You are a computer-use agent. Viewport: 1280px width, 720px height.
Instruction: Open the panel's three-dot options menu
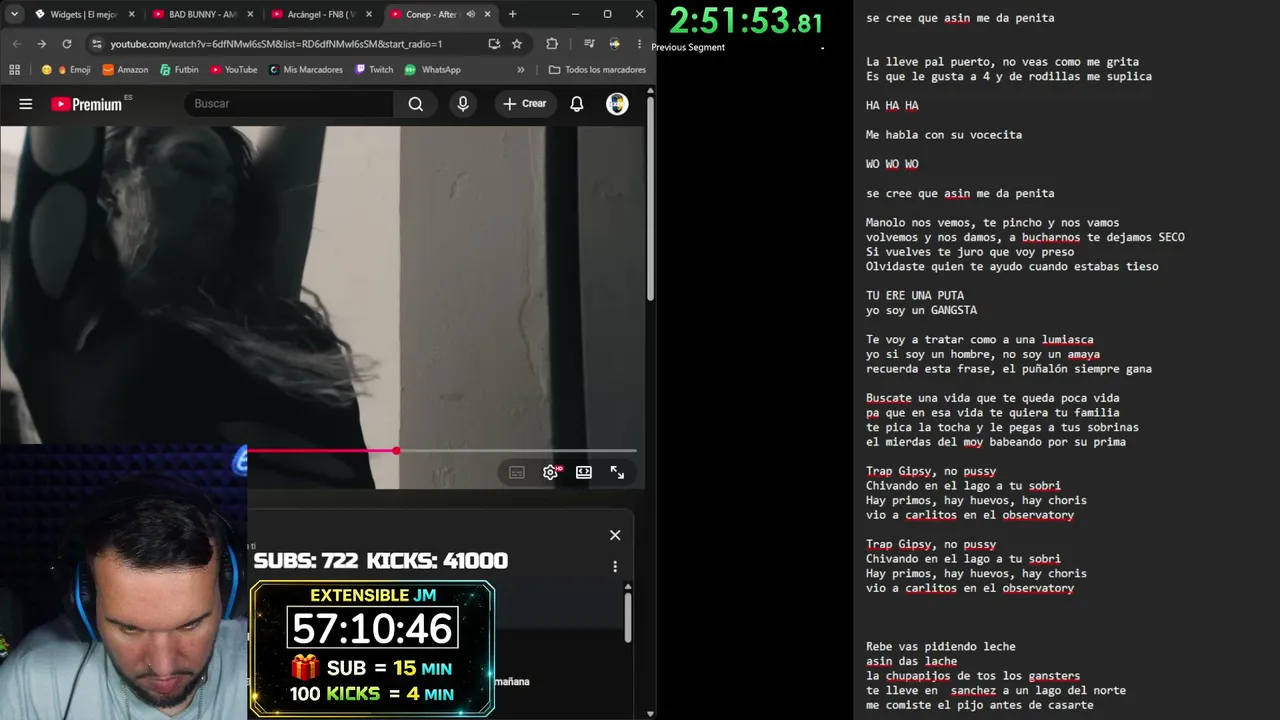tap(615, 566)
